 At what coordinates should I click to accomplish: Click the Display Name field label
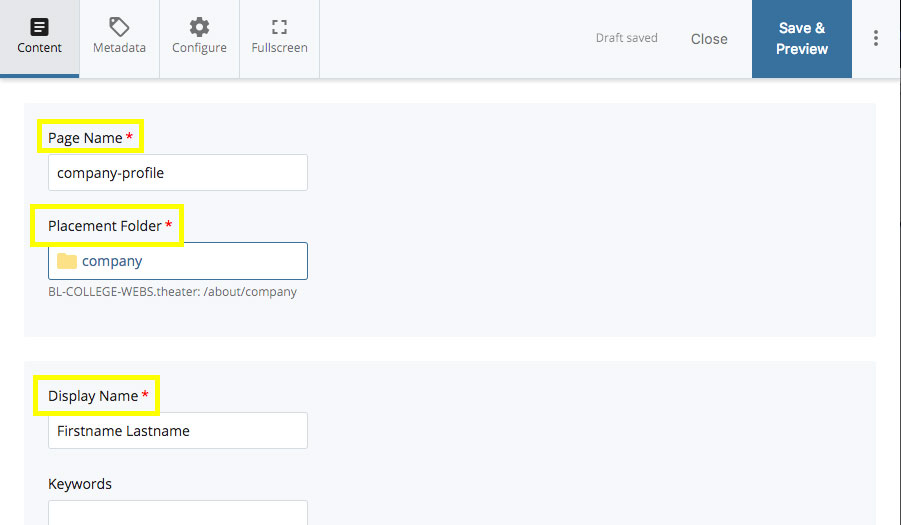92,396
